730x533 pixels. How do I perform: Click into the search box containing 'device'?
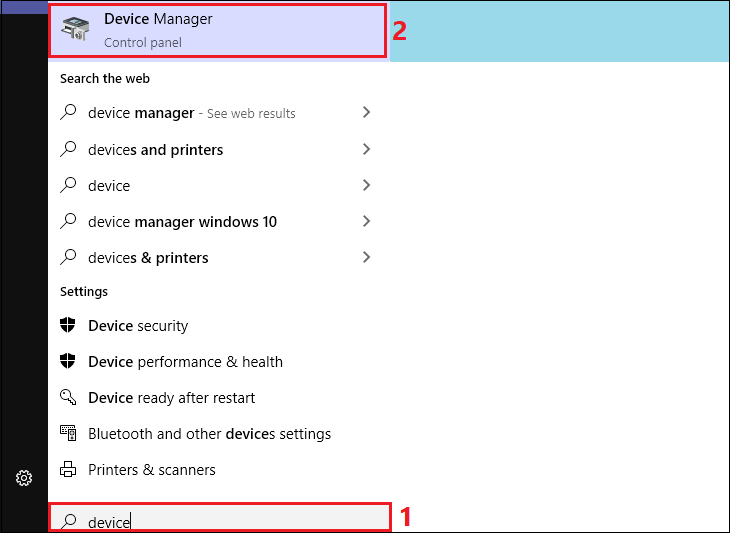pos(220,517)
